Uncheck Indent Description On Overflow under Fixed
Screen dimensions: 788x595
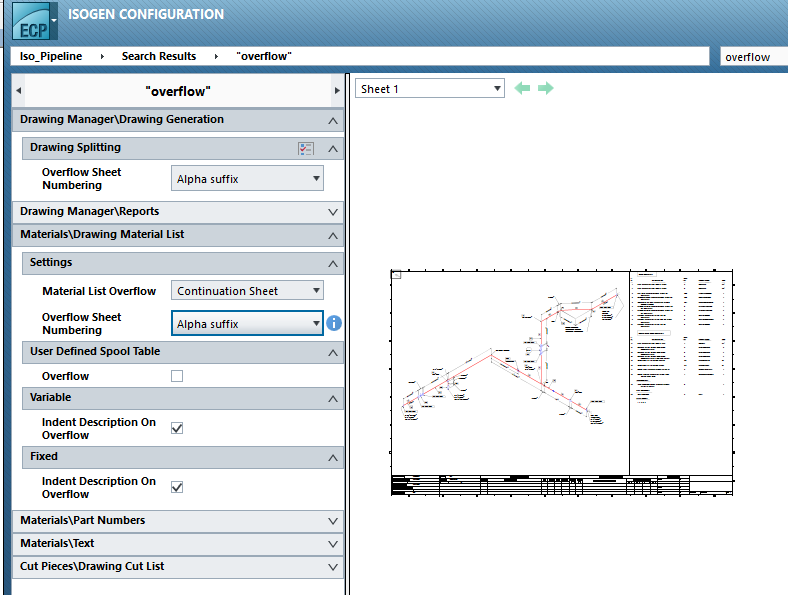click(177, 487)
